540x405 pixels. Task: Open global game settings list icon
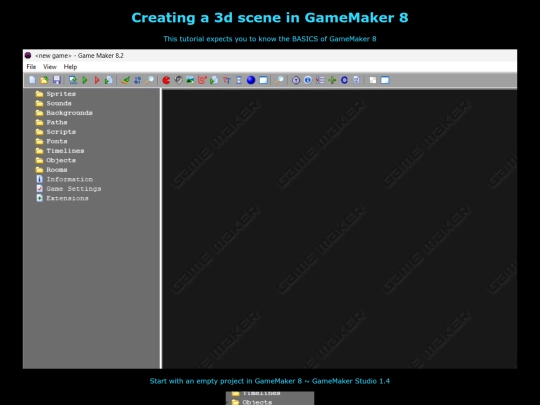coord(320,80)
